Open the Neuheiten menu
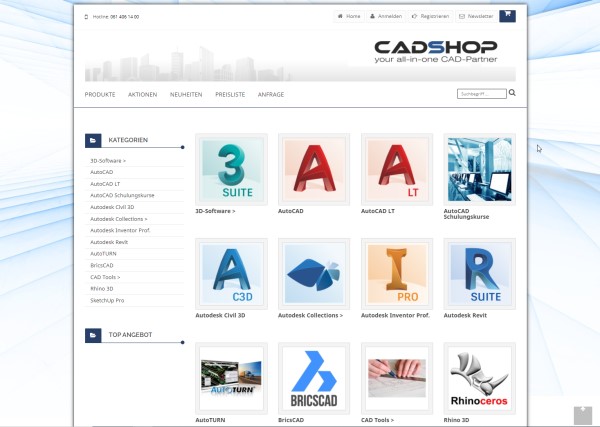The height and width of the screenshot is (427, 600). (x=186, y=95)
